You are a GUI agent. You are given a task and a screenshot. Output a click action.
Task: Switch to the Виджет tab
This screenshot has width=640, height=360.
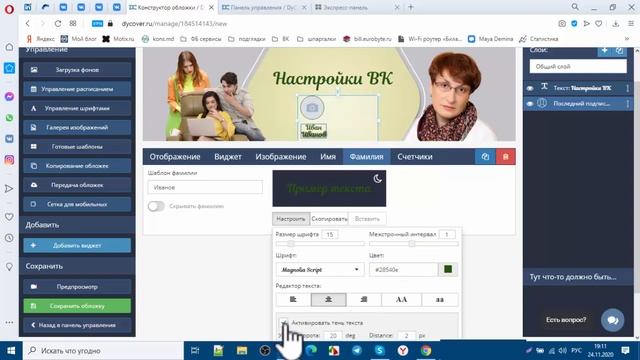coord(228,157)
